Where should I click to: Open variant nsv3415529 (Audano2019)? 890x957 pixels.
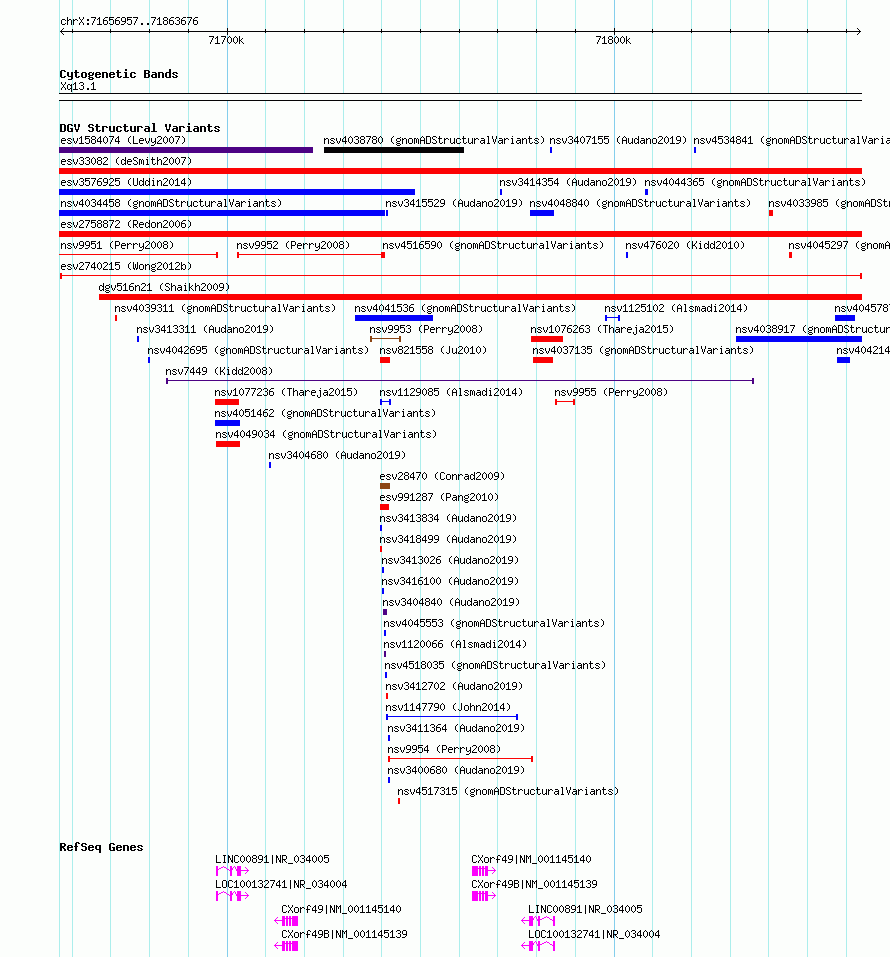tap(454, 203)
